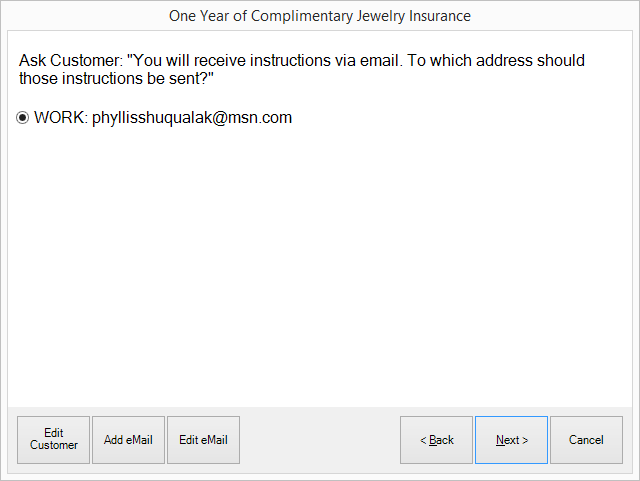Click gray bar space between Edit eMail and Back
The height and width of the screenshot is (481, 640).
pos(320,440)
